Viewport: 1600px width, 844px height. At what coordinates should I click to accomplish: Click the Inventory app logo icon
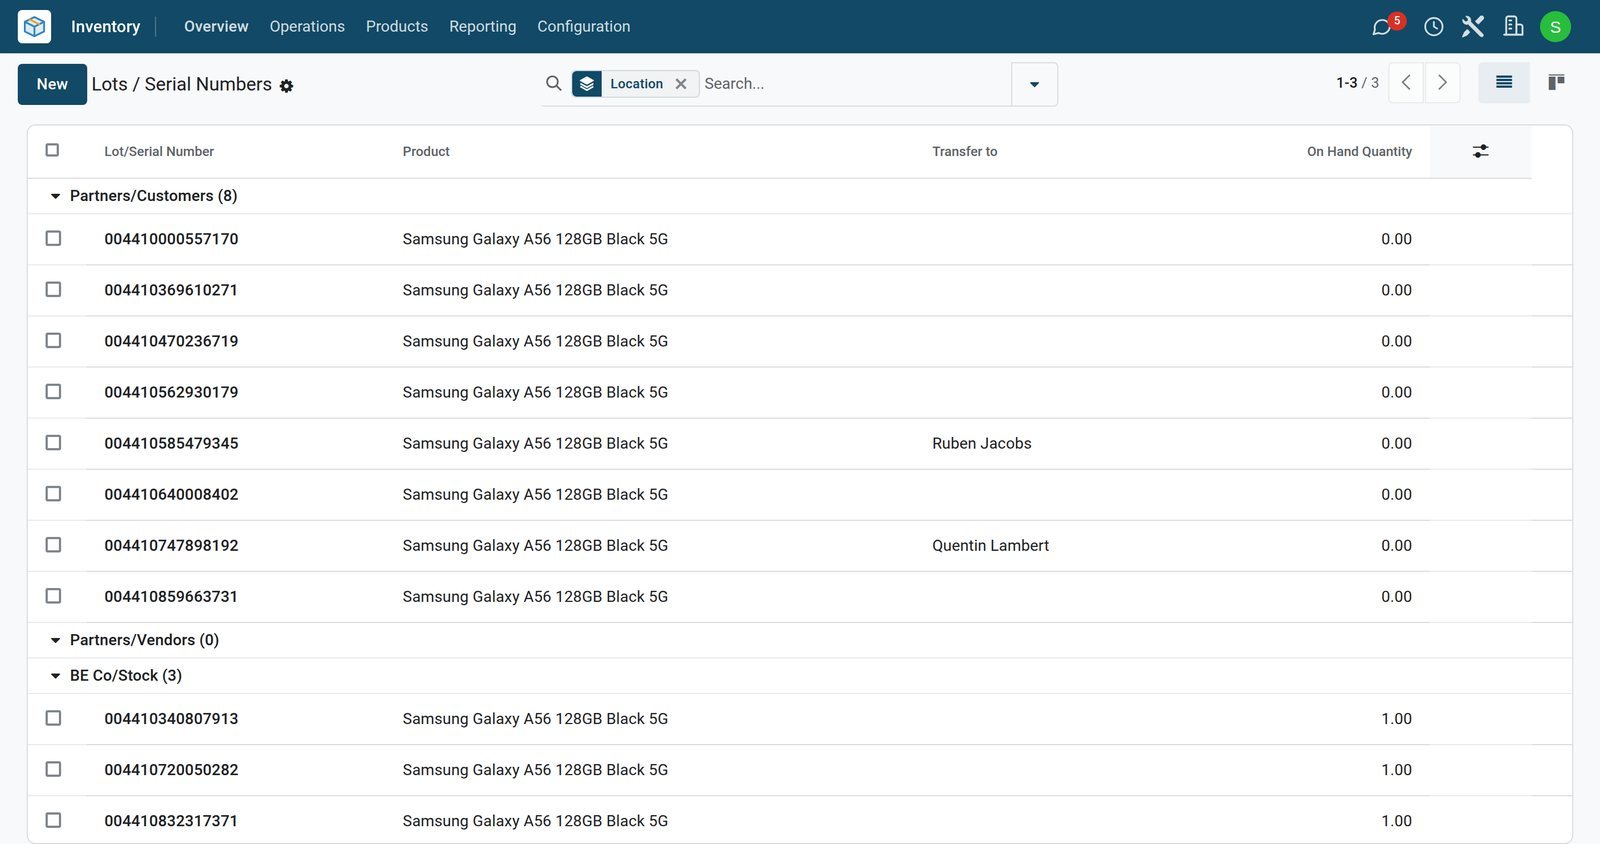pyautogui.click(x=34, y=26)
